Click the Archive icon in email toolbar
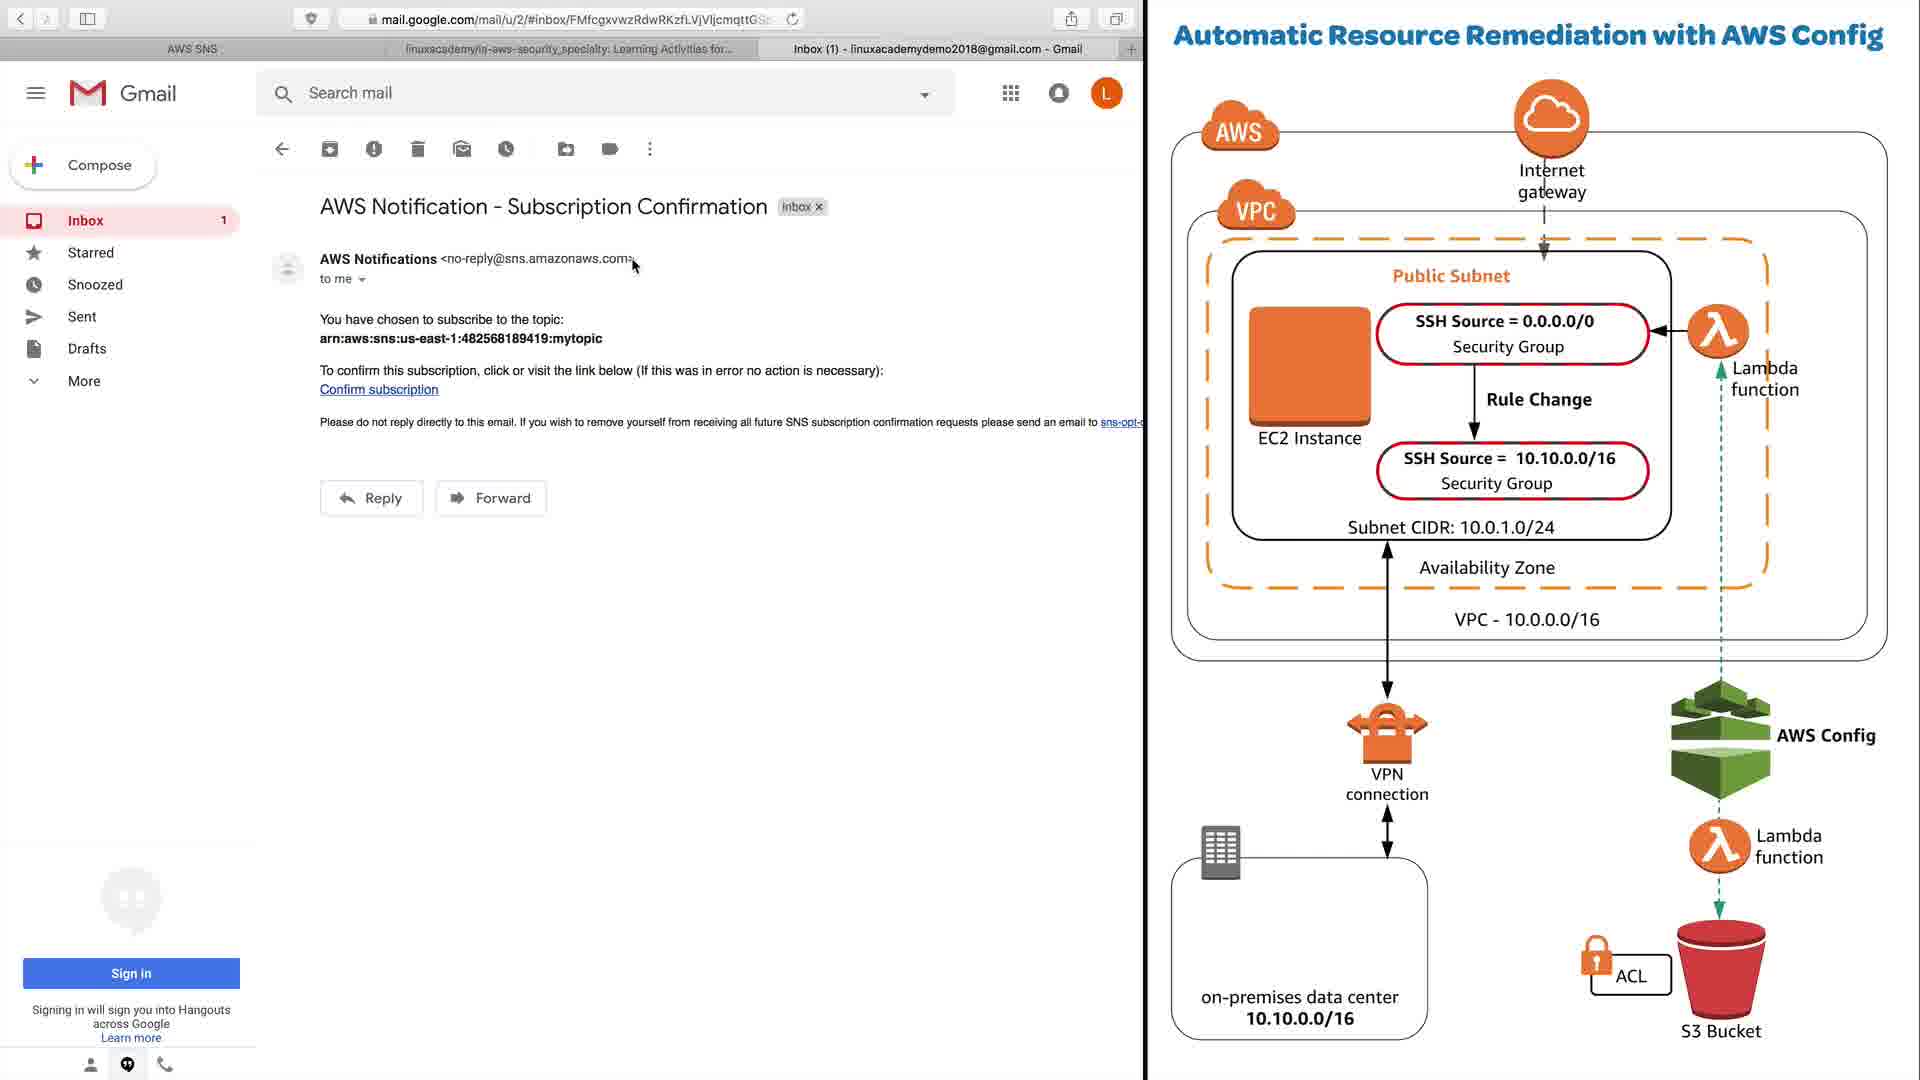This screenshot has height=1080, width=1920. (x=329, y=149)
